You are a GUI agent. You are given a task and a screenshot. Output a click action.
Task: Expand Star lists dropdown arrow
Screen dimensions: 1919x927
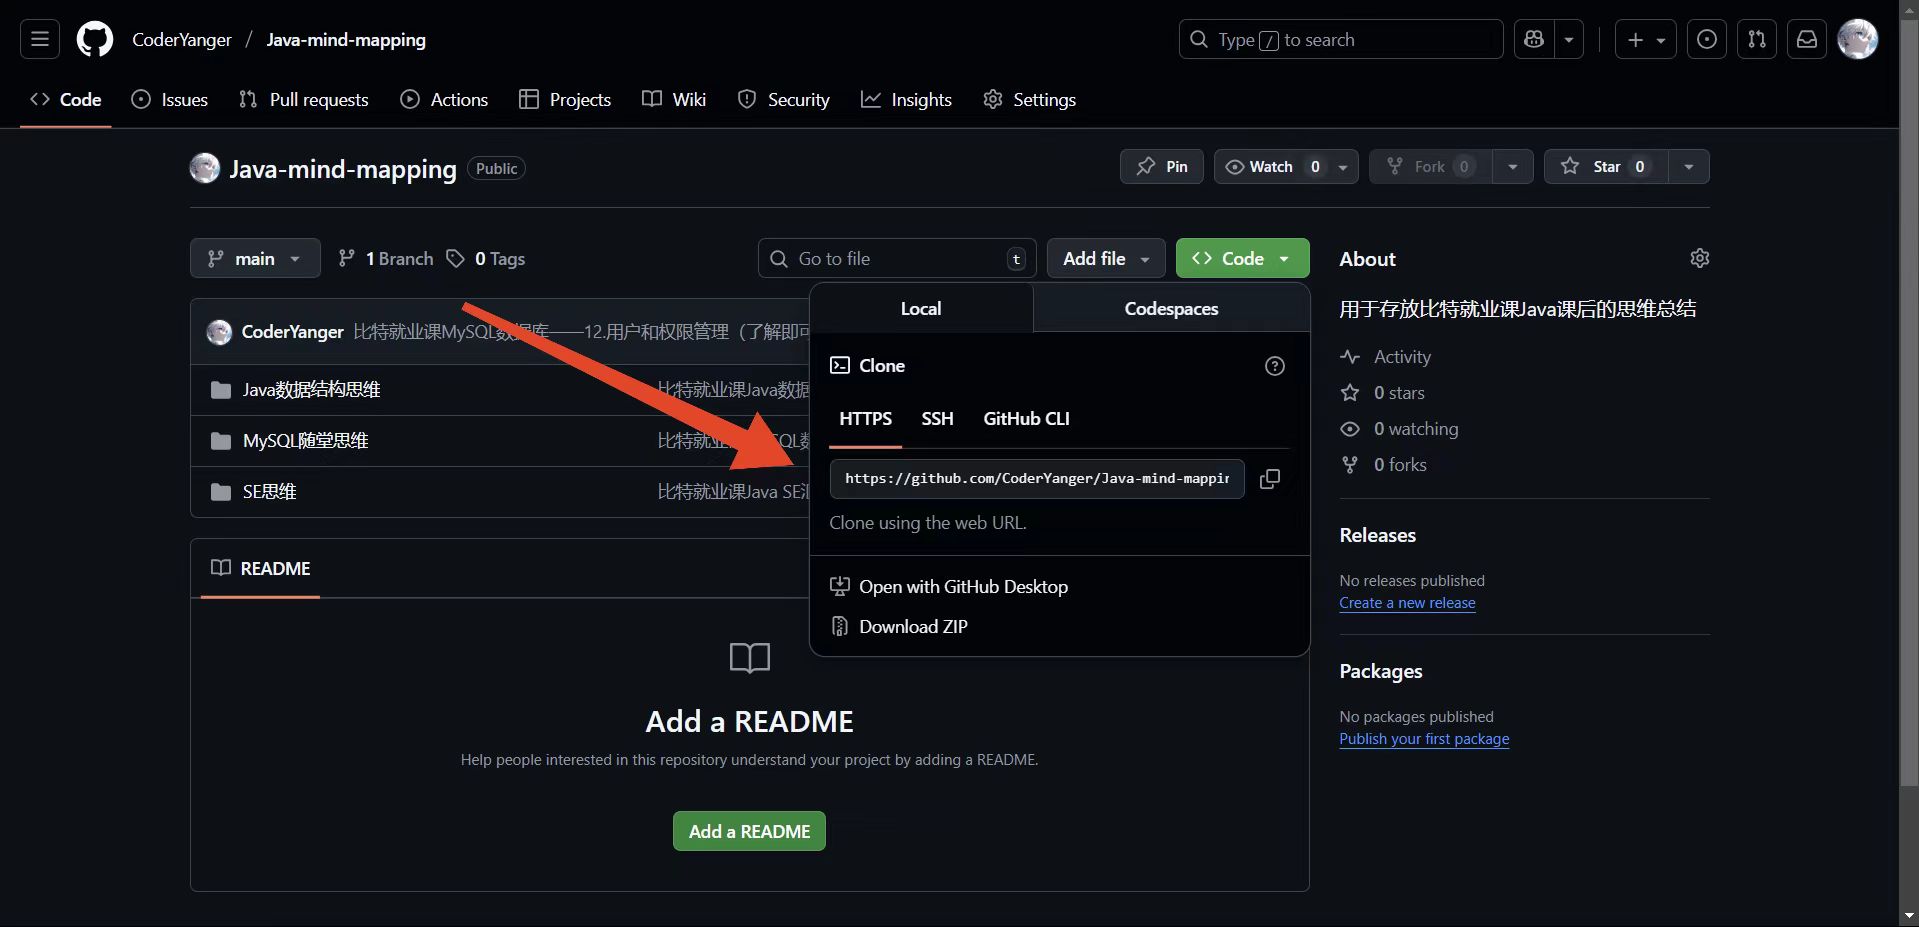pyautogui.click(x=1689, y=166)
